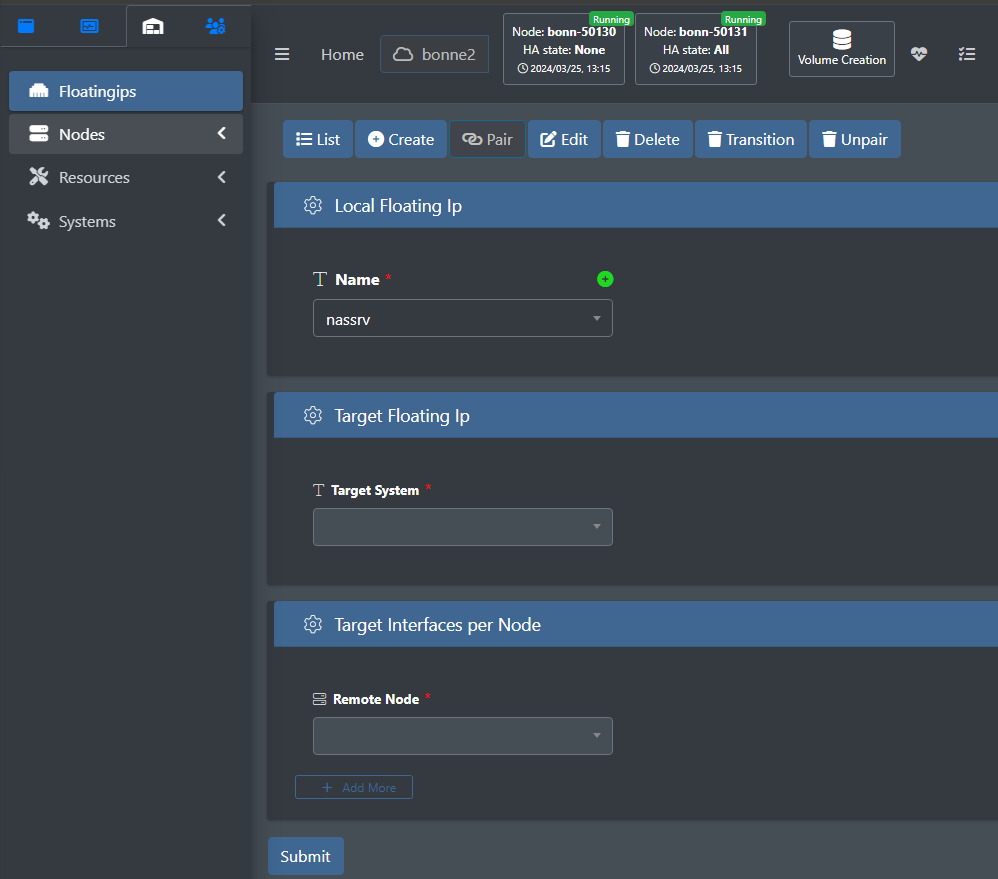The width and height of the screenshot is (998, 879).
Task: Open the Target System dropdown
Action: [463, 527]
